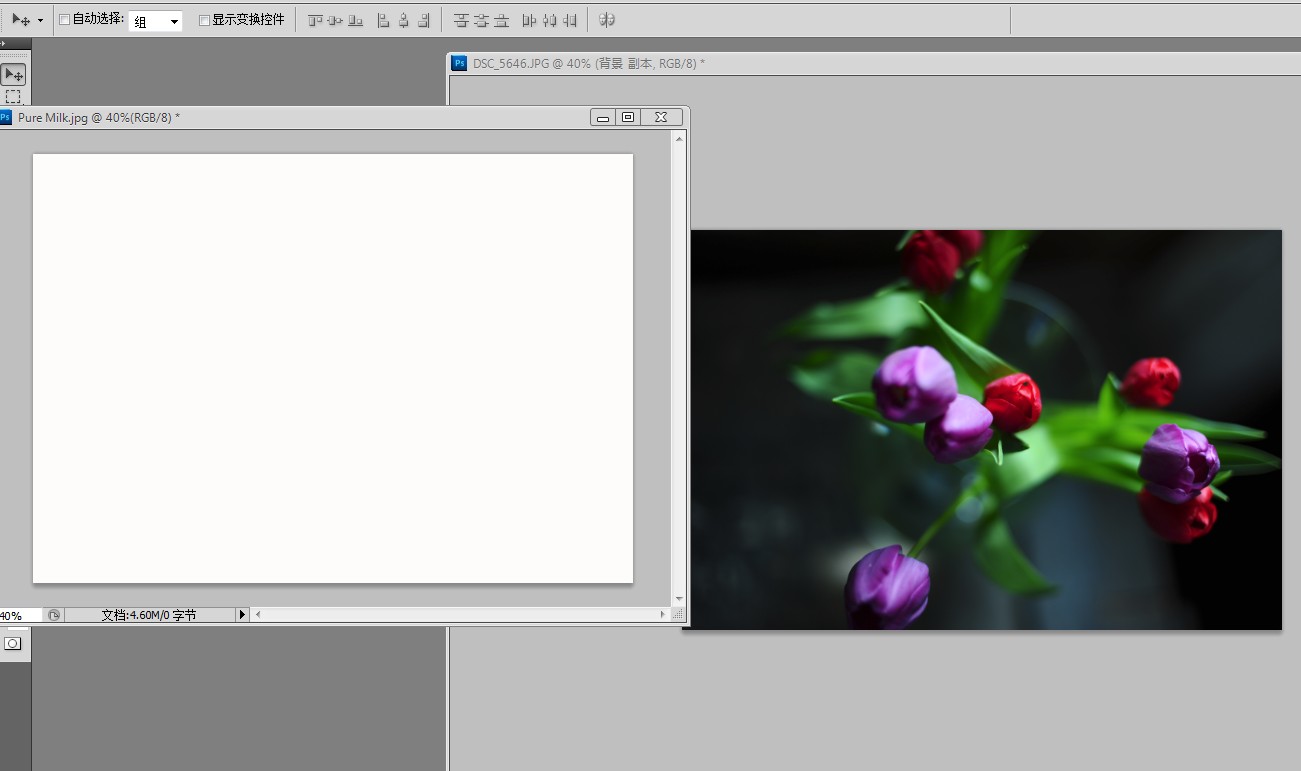Click the Align top edges icon

[316, 20]
